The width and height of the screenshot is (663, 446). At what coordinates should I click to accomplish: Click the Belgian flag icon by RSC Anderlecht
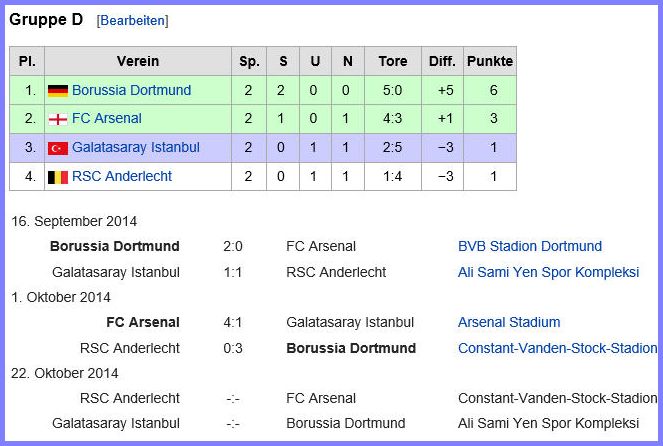58,177
